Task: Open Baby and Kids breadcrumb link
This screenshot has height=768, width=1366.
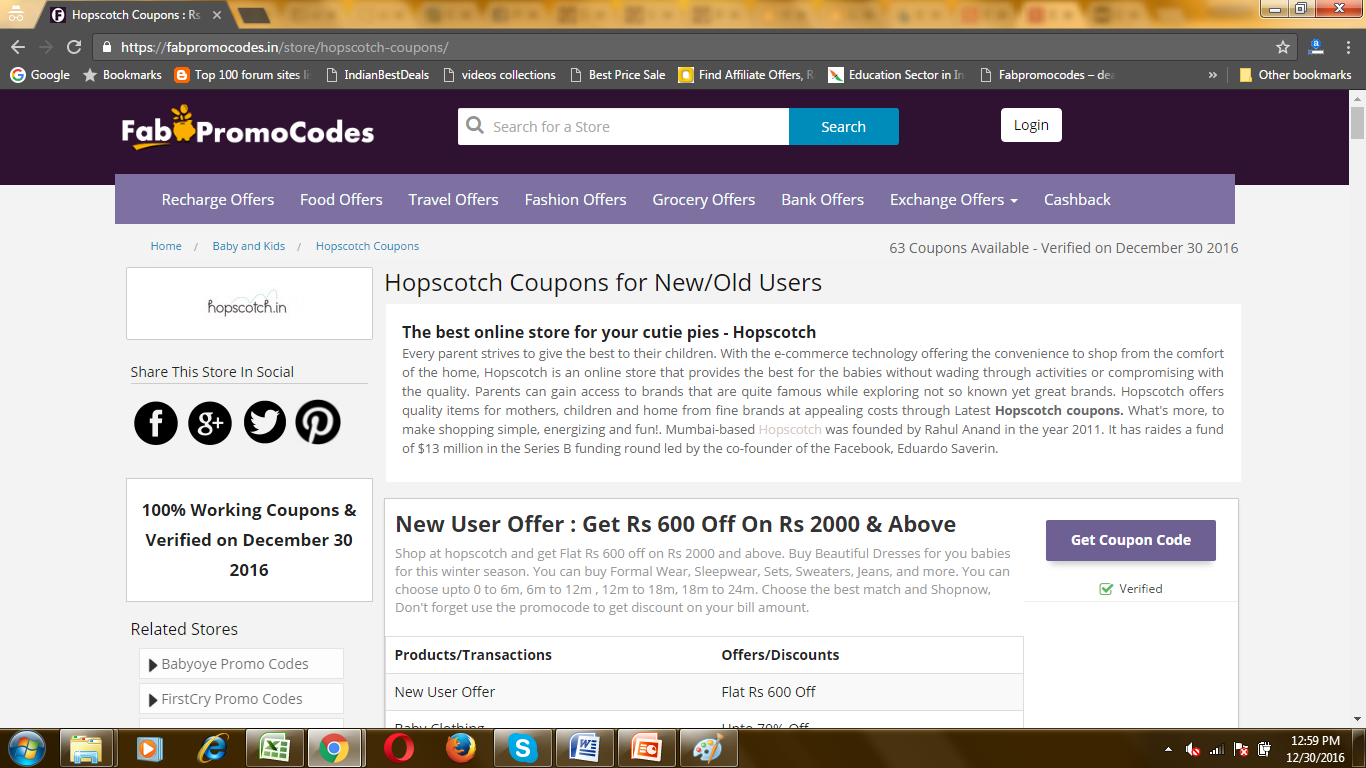Action: pyautogui.click(x=249, y=246)
